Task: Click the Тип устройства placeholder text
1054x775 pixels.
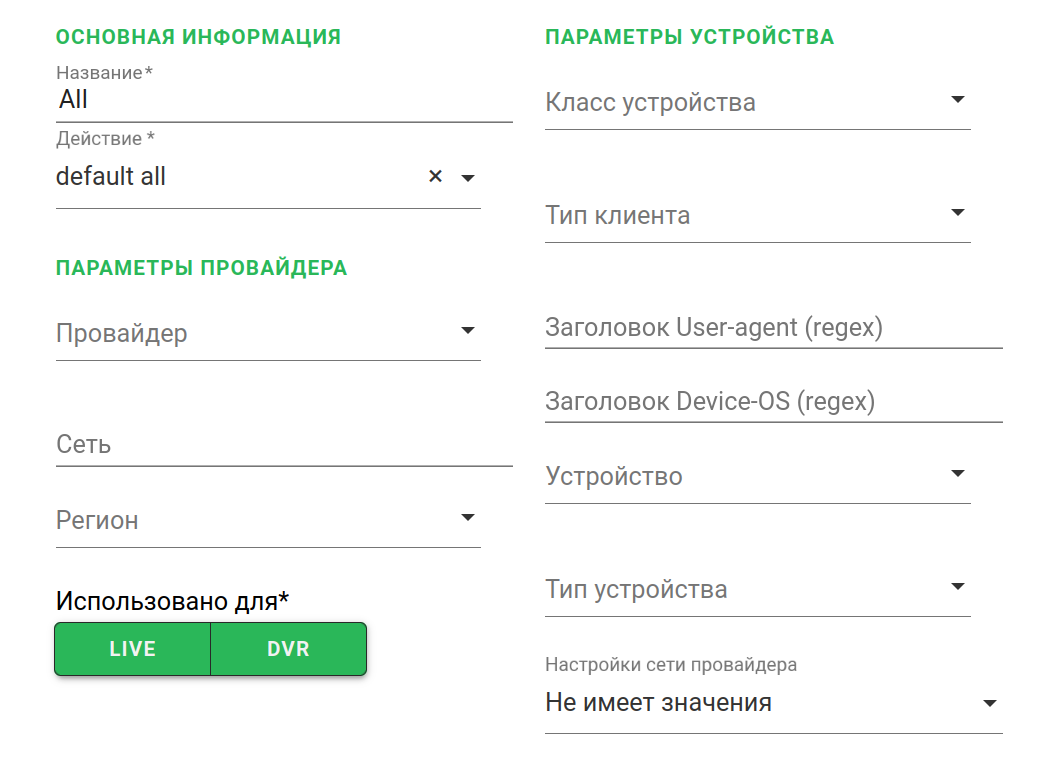Action: coord(636,590)
